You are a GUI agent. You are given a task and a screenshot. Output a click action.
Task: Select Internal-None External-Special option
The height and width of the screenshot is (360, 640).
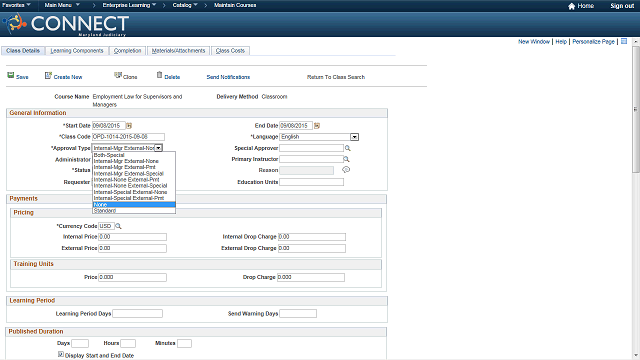[134, 186]
